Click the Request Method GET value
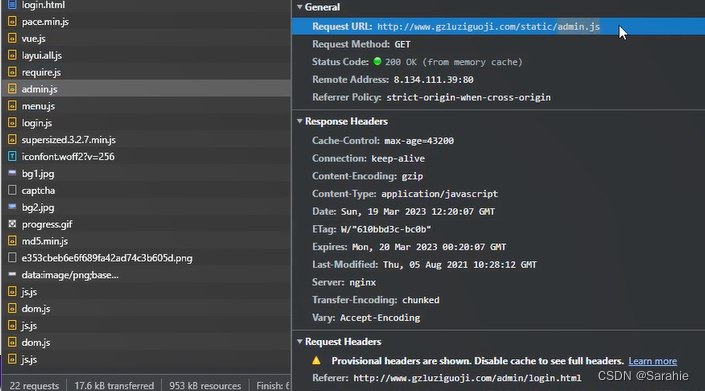Screen dimensions: 705x391 click(x=402, y=44)
